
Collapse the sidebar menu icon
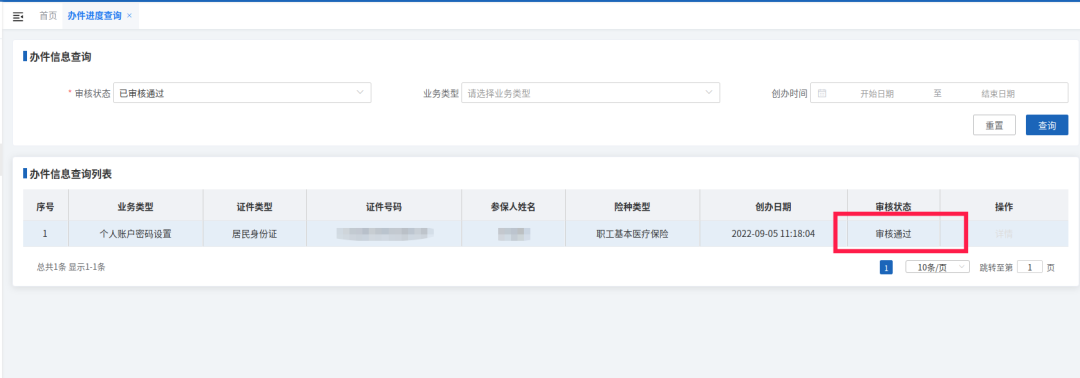click(18, 17)
